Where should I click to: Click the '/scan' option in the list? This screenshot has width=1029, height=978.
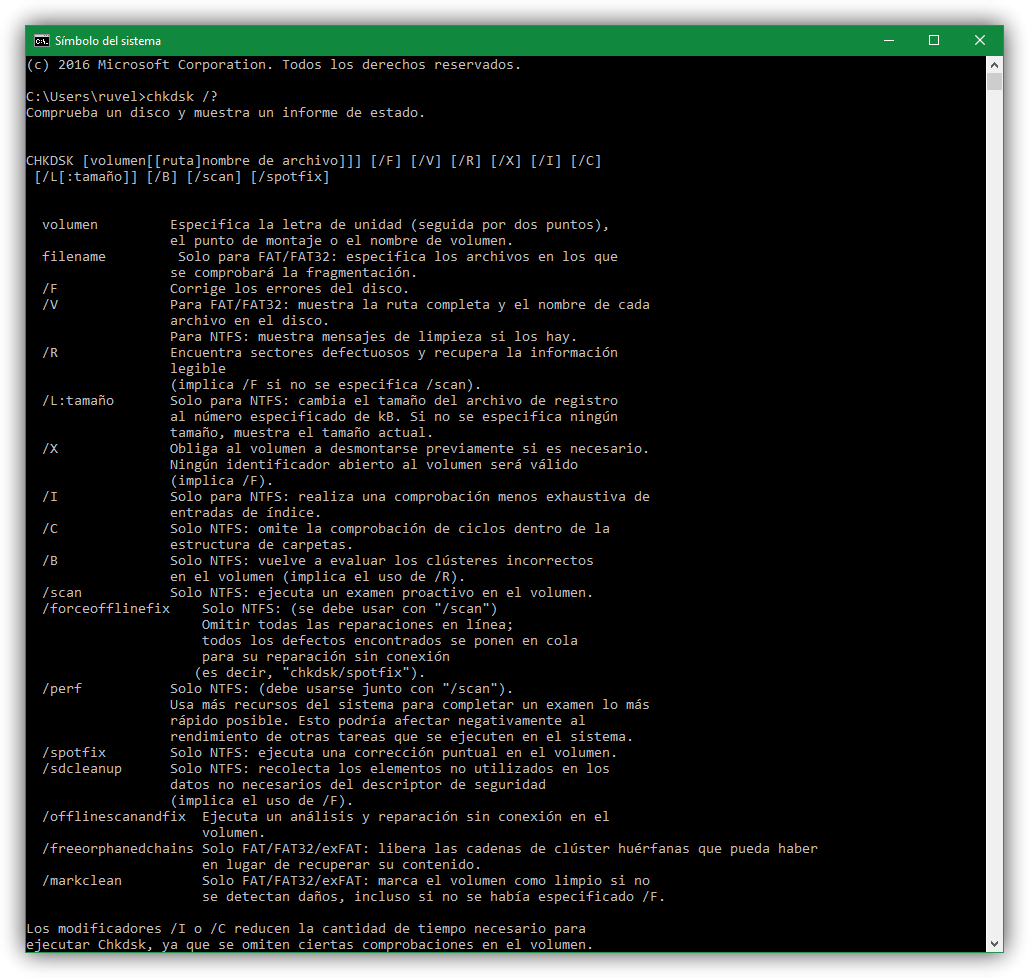tap(62, 593)
